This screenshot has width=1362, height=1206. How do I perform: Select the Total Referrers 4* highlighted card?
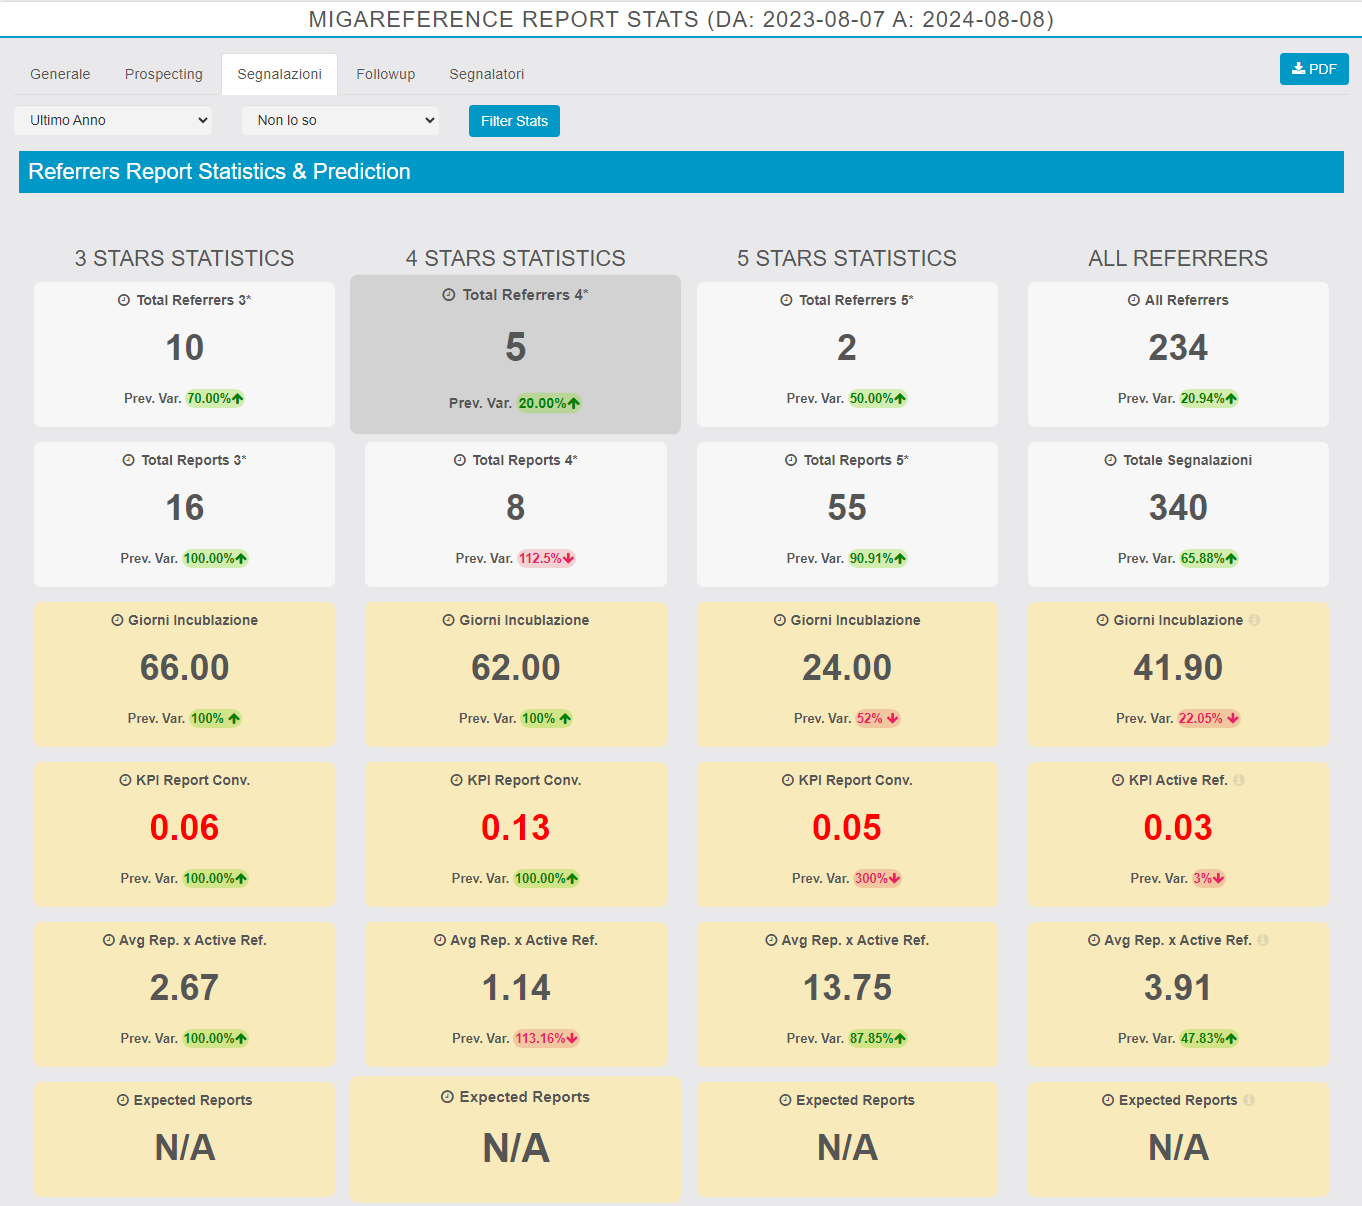[515, 354]
